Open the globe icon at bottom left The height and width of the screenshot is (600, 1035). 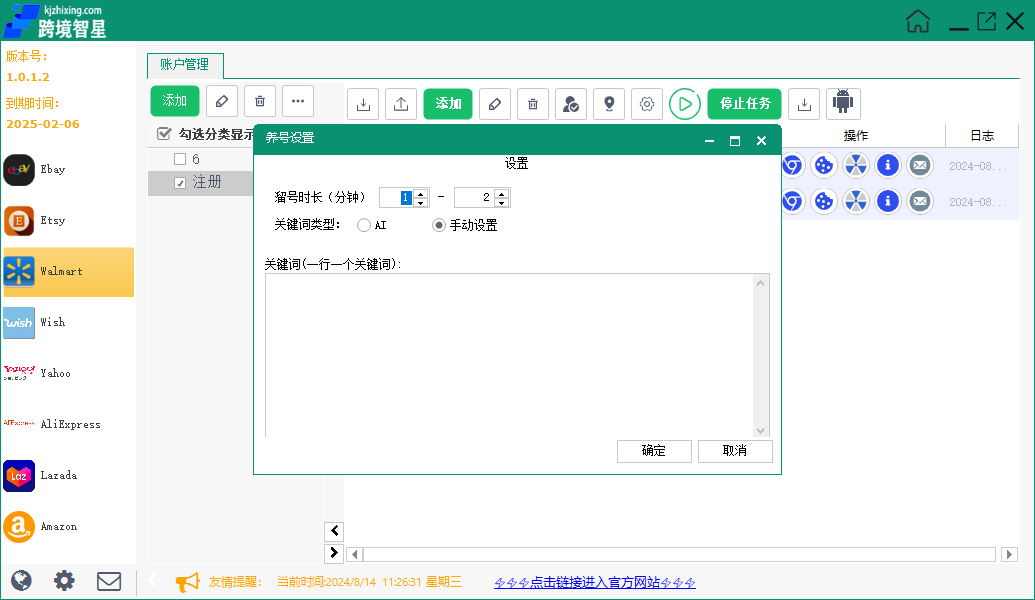pyautogui.click(x=21, y=581)
